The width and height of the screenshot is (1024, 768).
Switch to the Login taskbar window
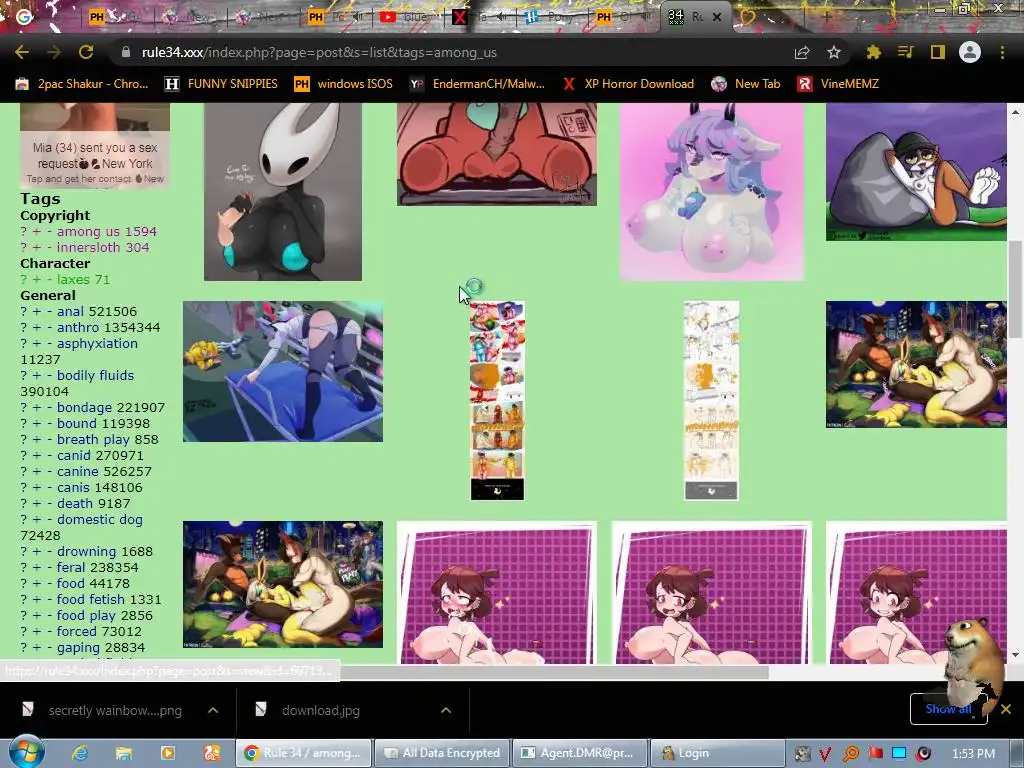[716, 753]
